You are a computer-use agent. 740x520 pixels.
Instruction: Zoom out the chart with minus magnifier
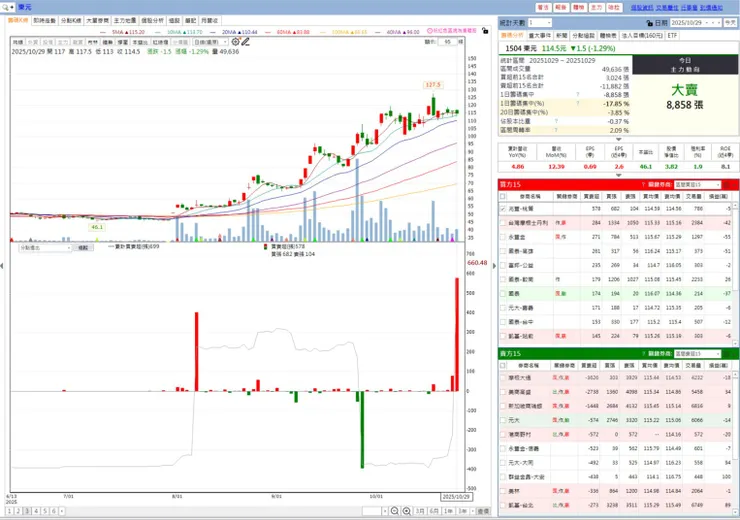(395, 511)
